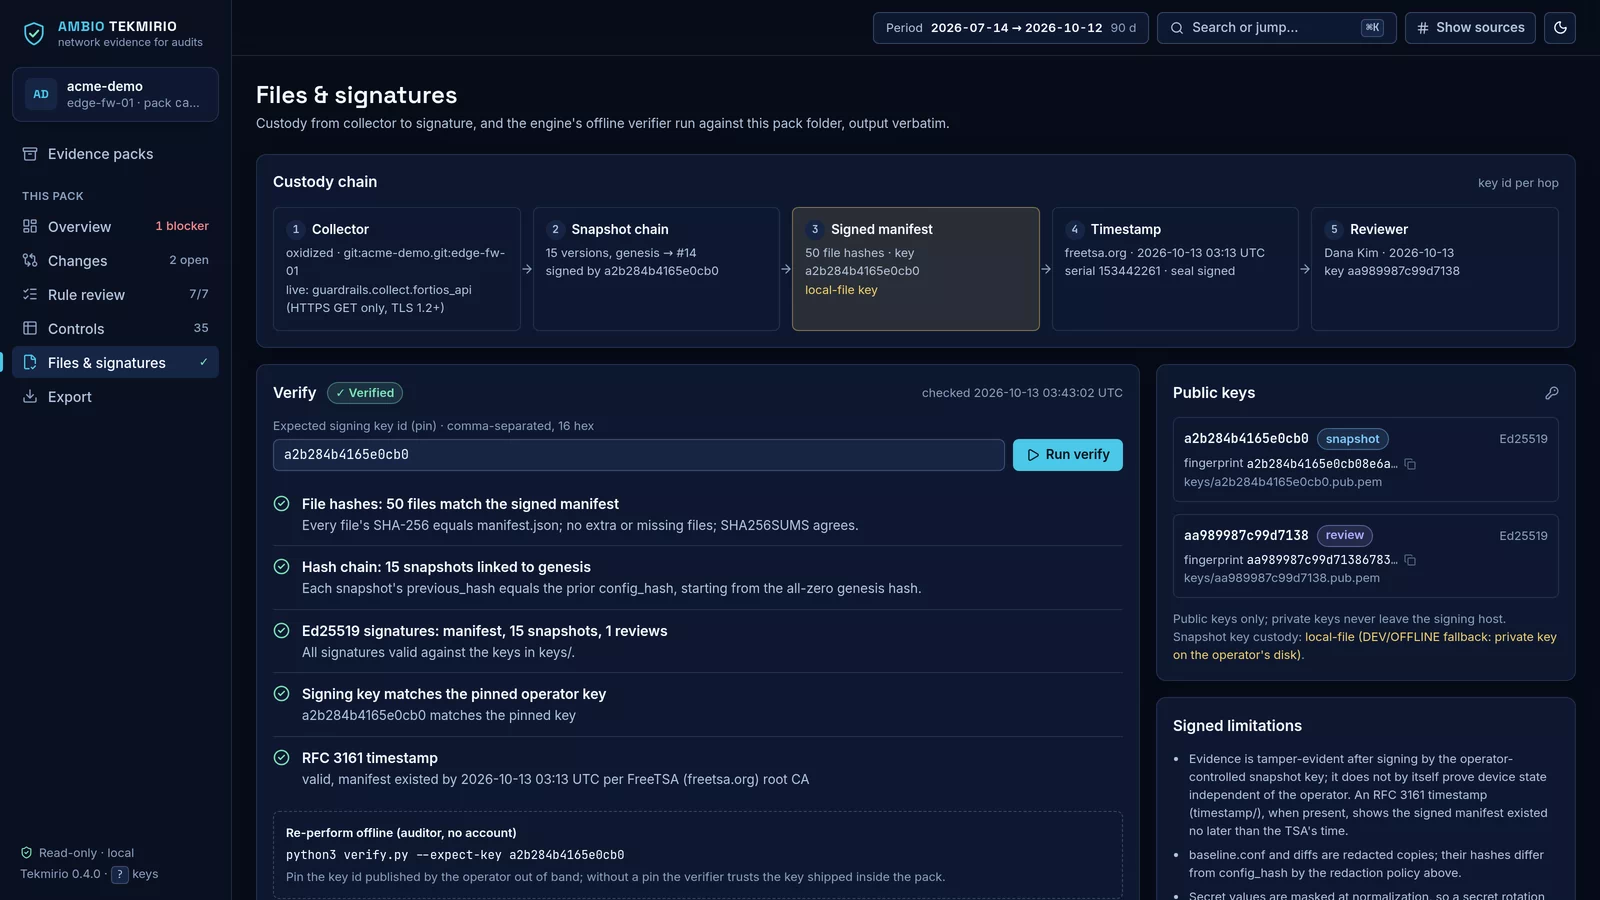
Task: Click keys/a2b284b4165e0cb0.pub.pem path
Action: click(x=1283, y=482)
